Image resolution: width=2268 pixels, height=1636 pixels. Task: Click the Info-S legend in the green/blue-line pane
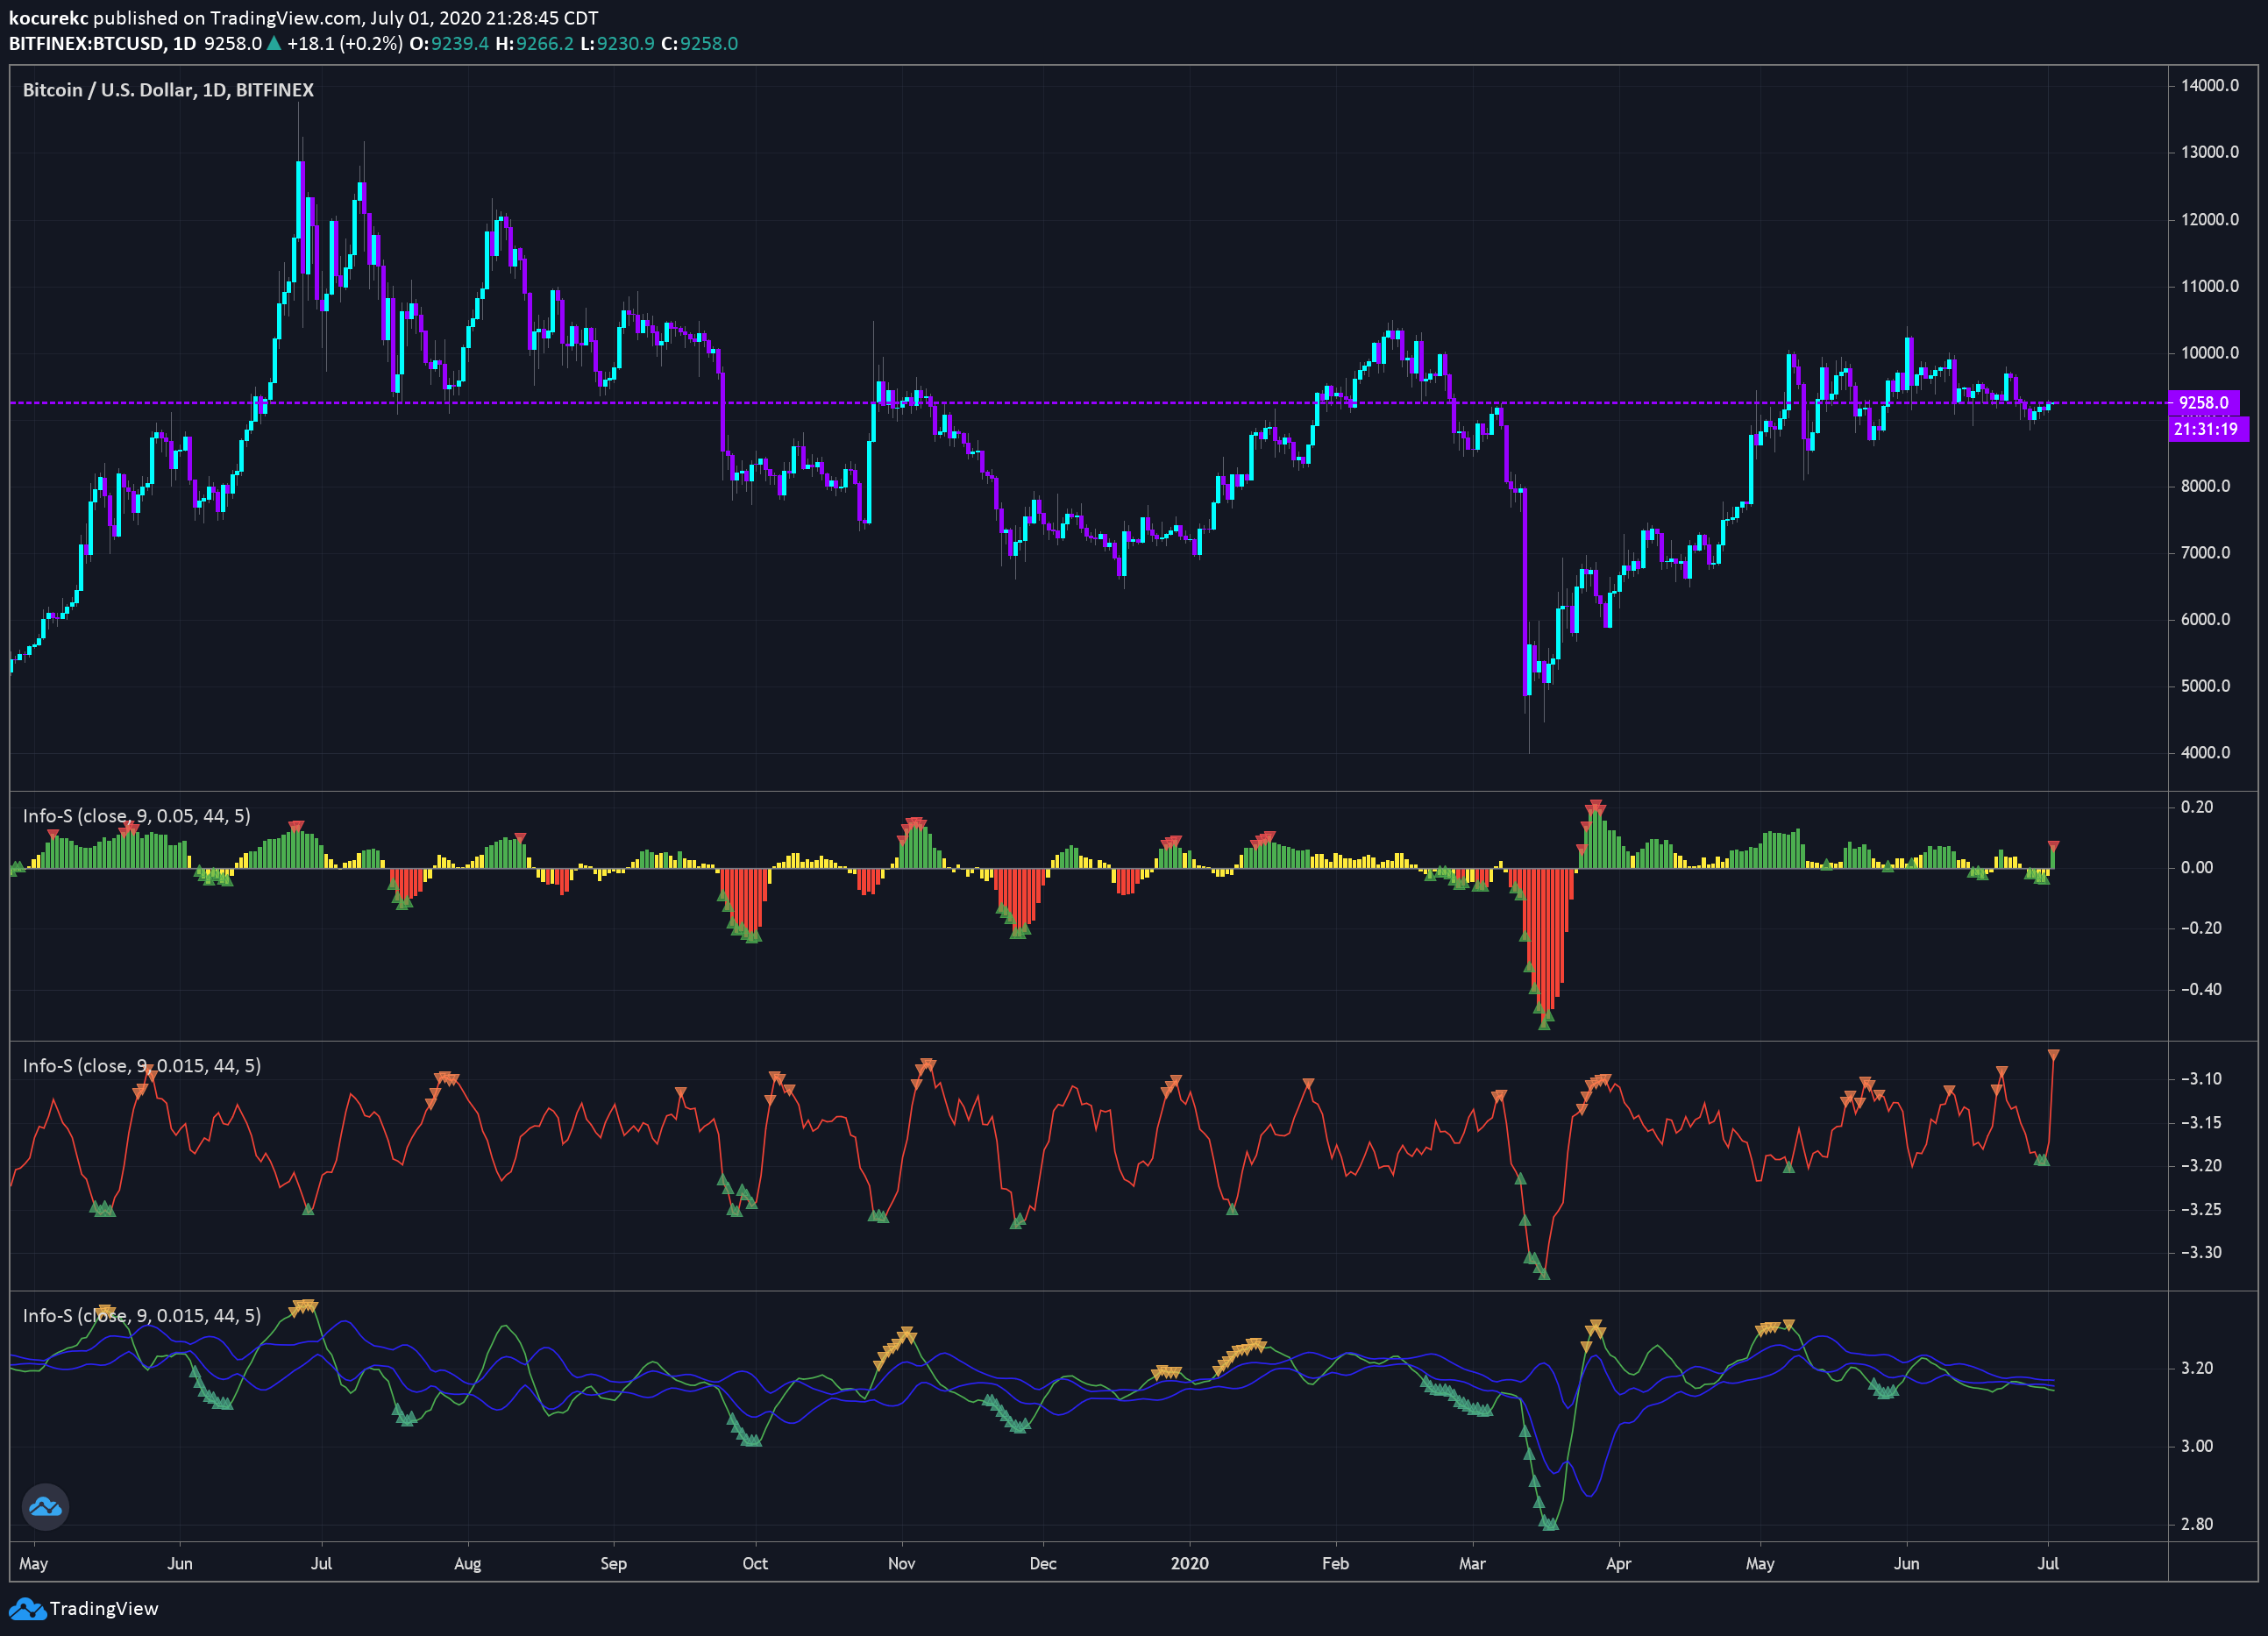pos(142,1316)
